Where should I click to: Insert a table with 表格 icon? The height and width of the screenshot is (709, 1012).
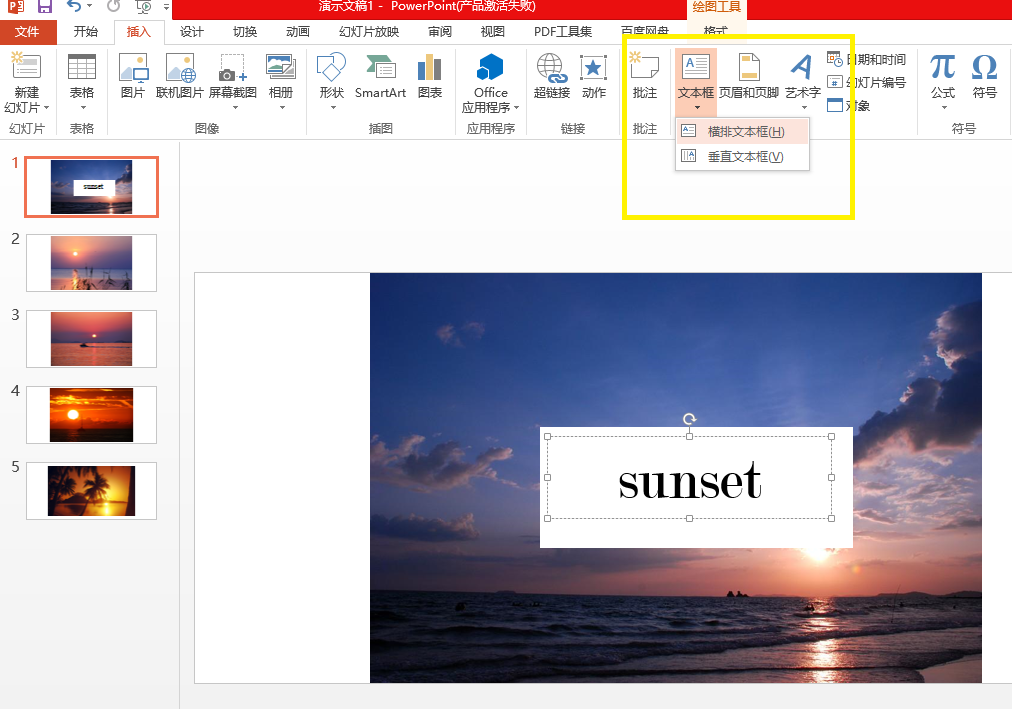(x=82, y=66)
